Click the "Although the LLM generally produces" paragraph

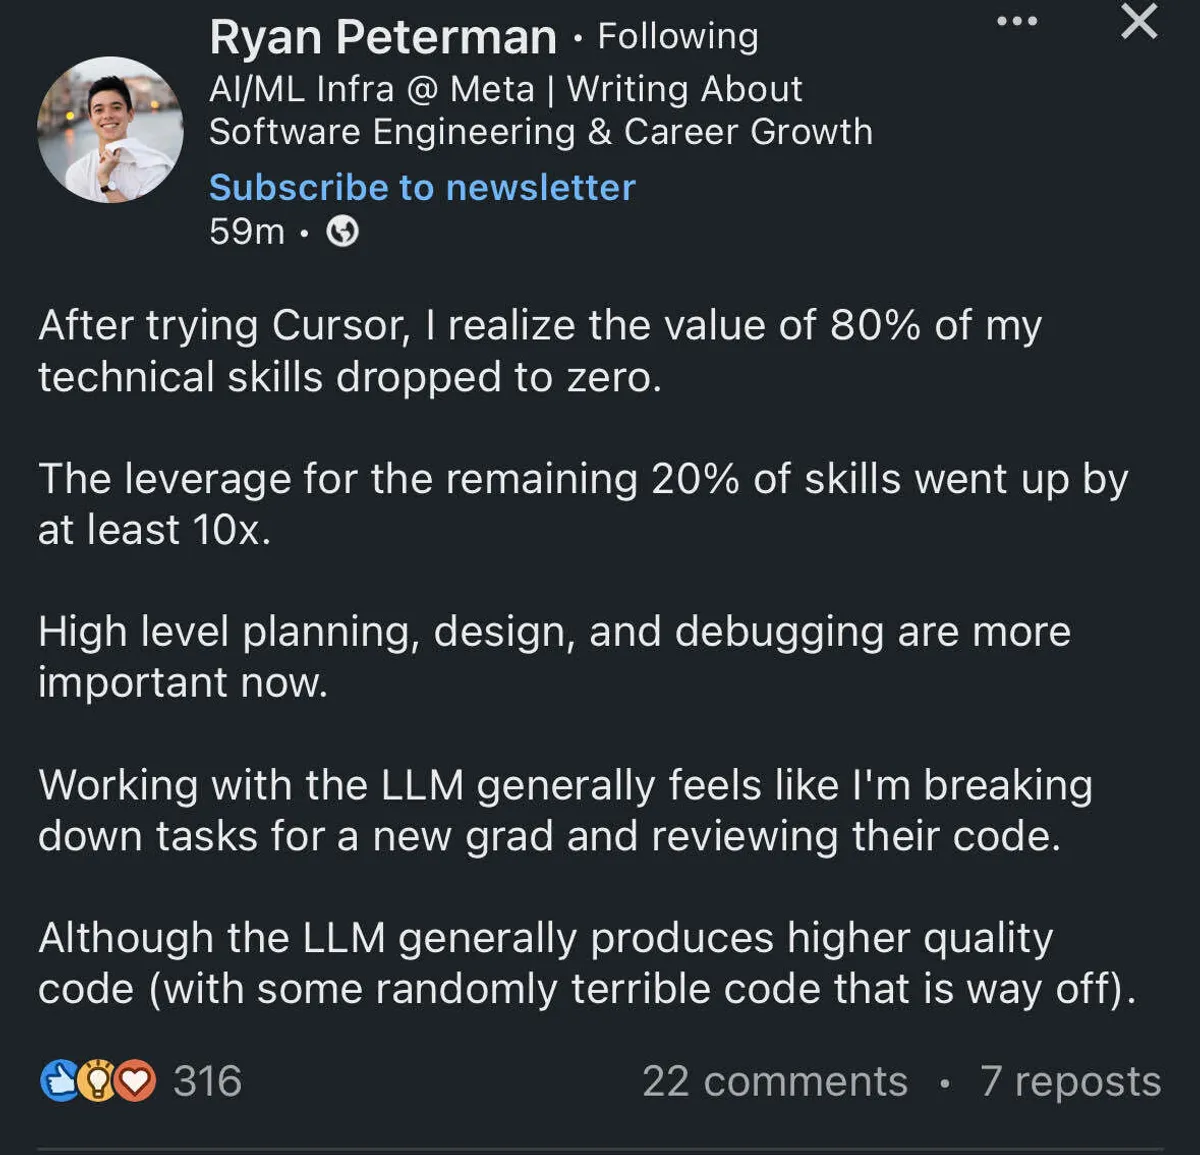tap(586, 963)
